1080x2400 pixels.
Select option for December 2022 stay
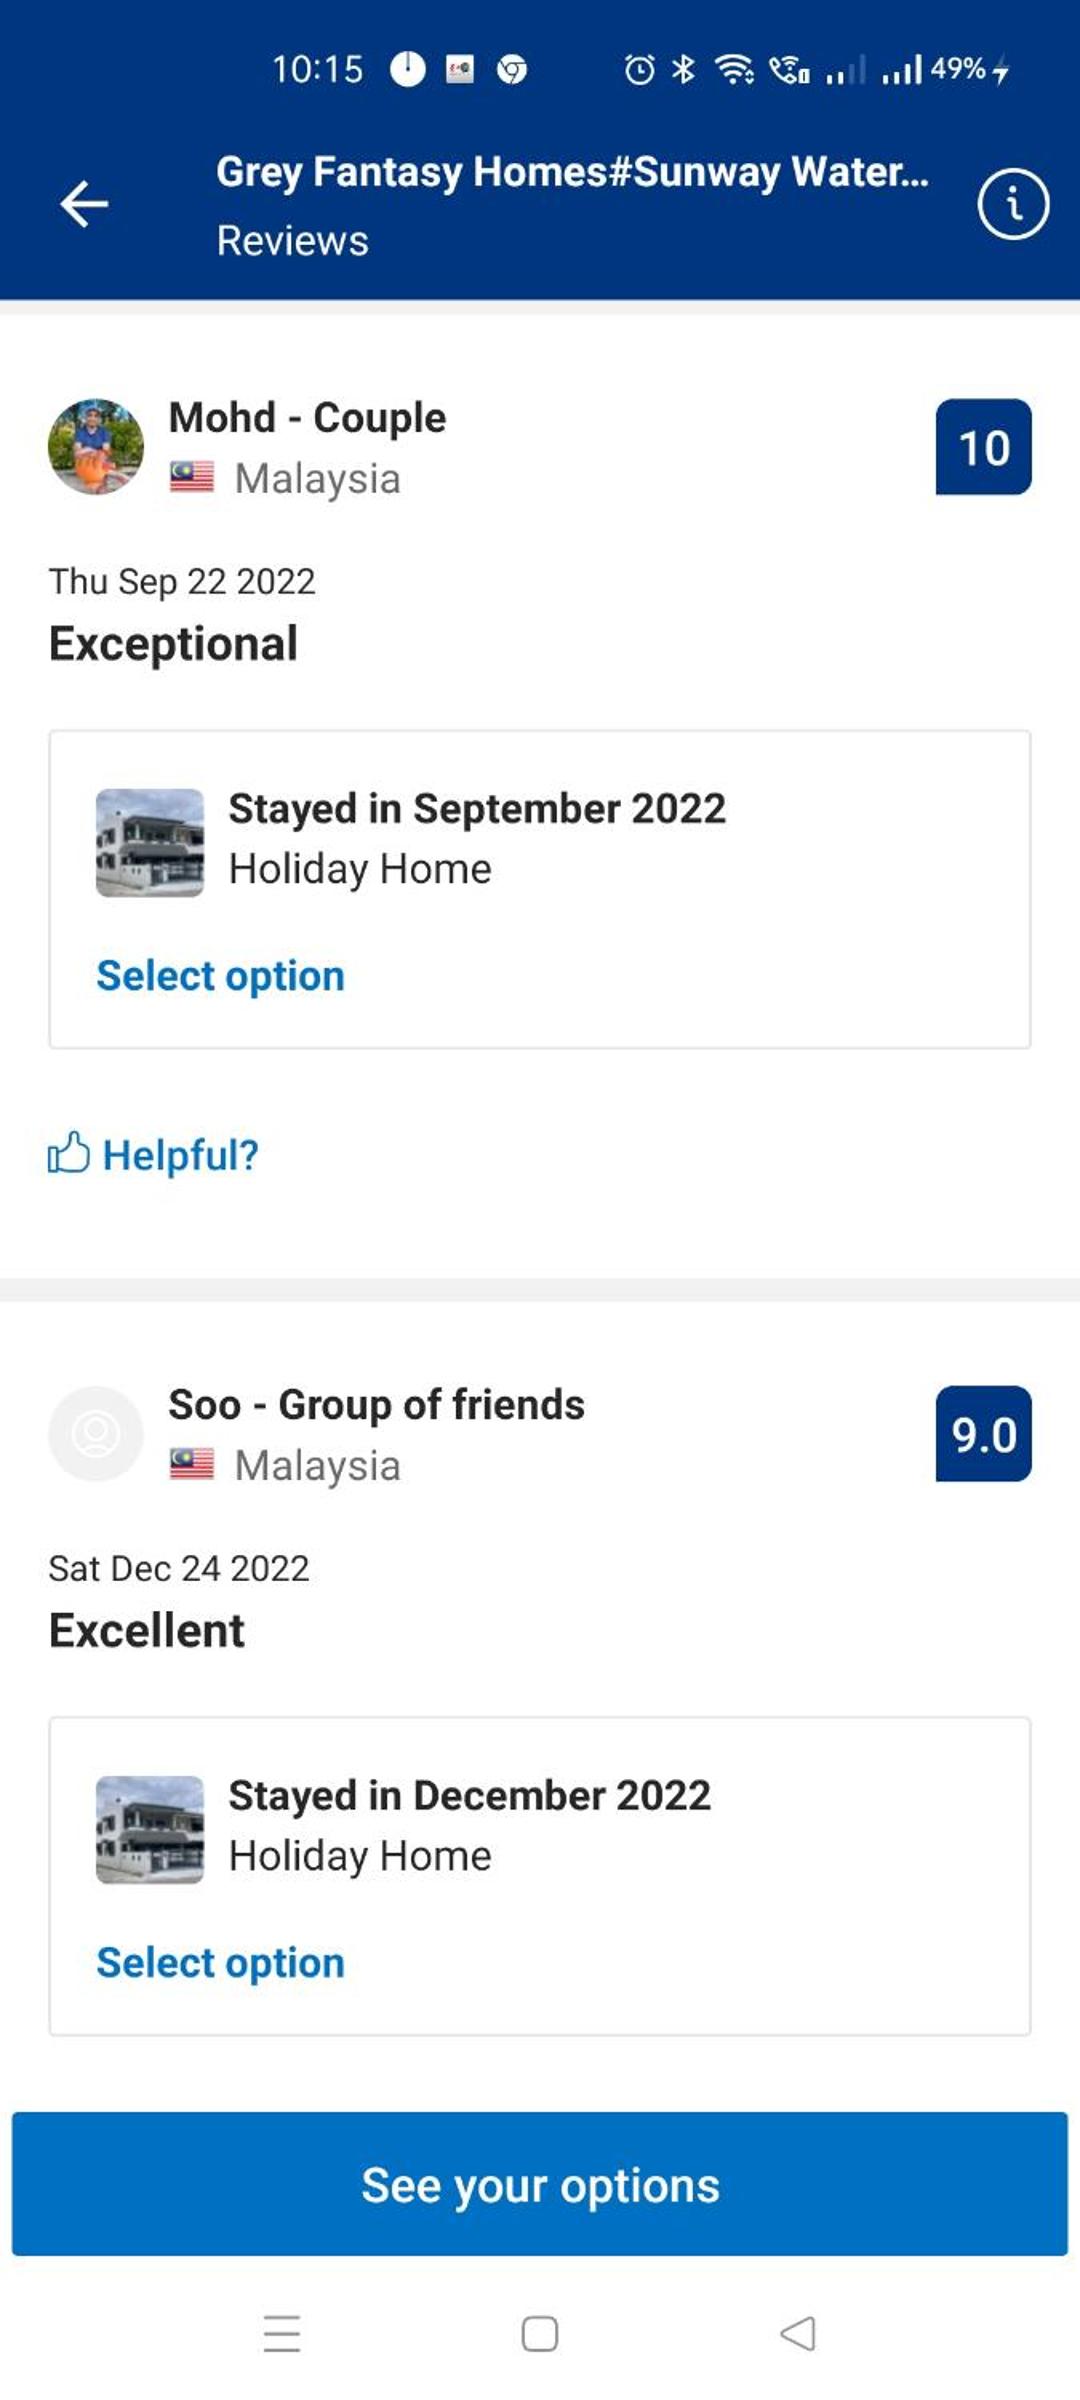tap(220, 1963)
